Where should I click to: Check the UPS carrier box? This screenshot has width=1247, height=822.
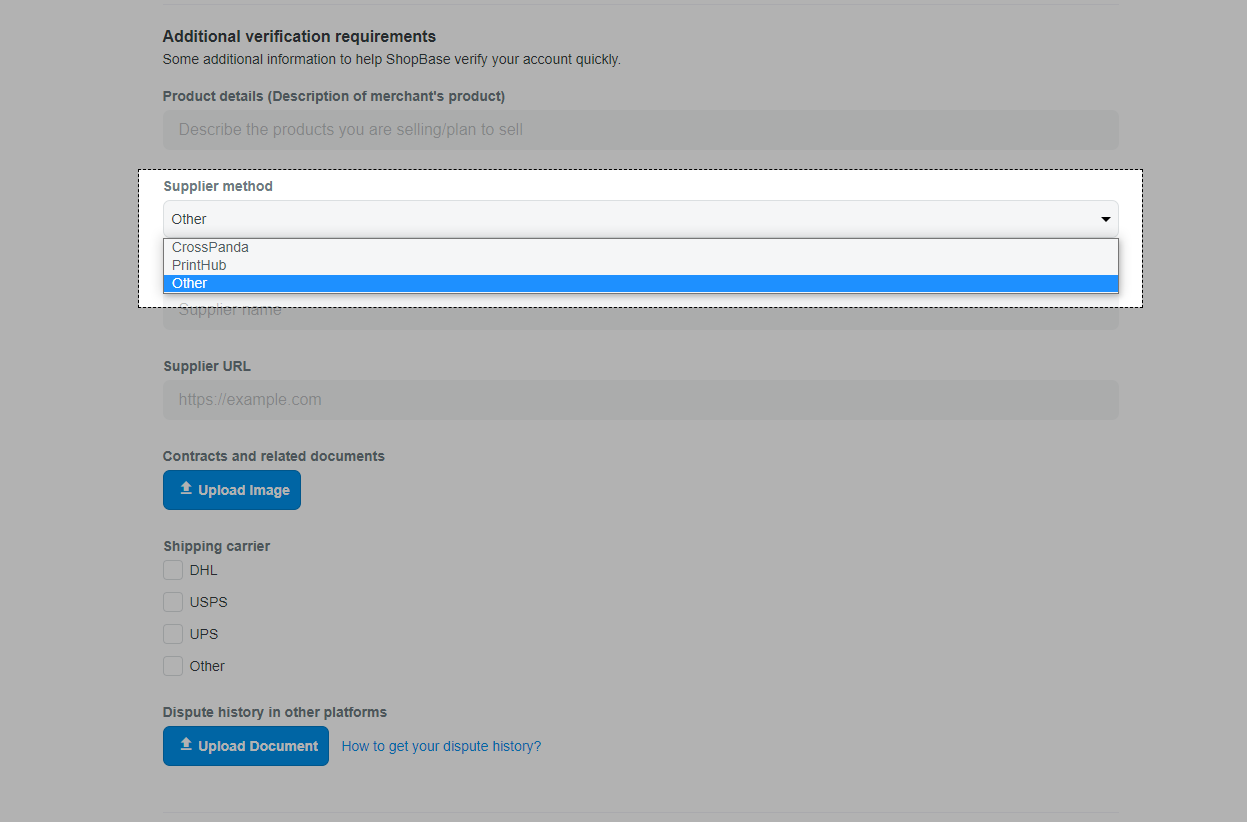click(173, 634)
